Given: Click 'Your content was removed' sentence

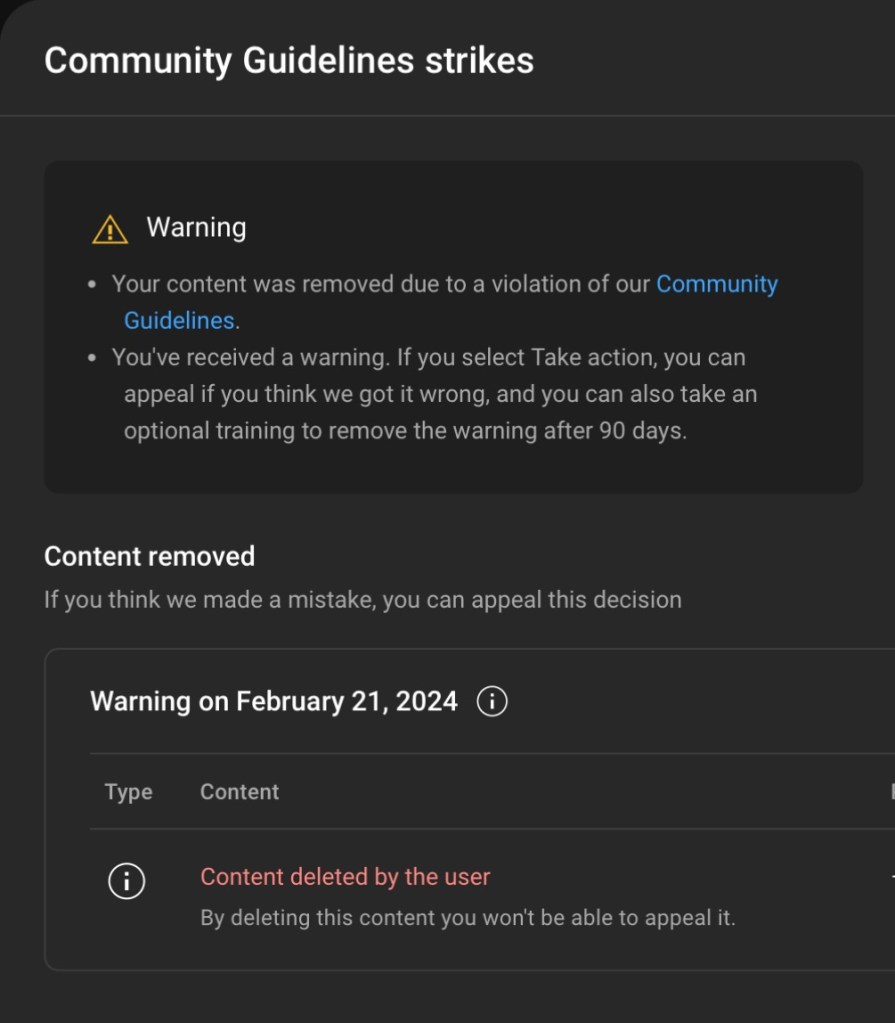Looking at the screenshot, I should coord(380,285).
